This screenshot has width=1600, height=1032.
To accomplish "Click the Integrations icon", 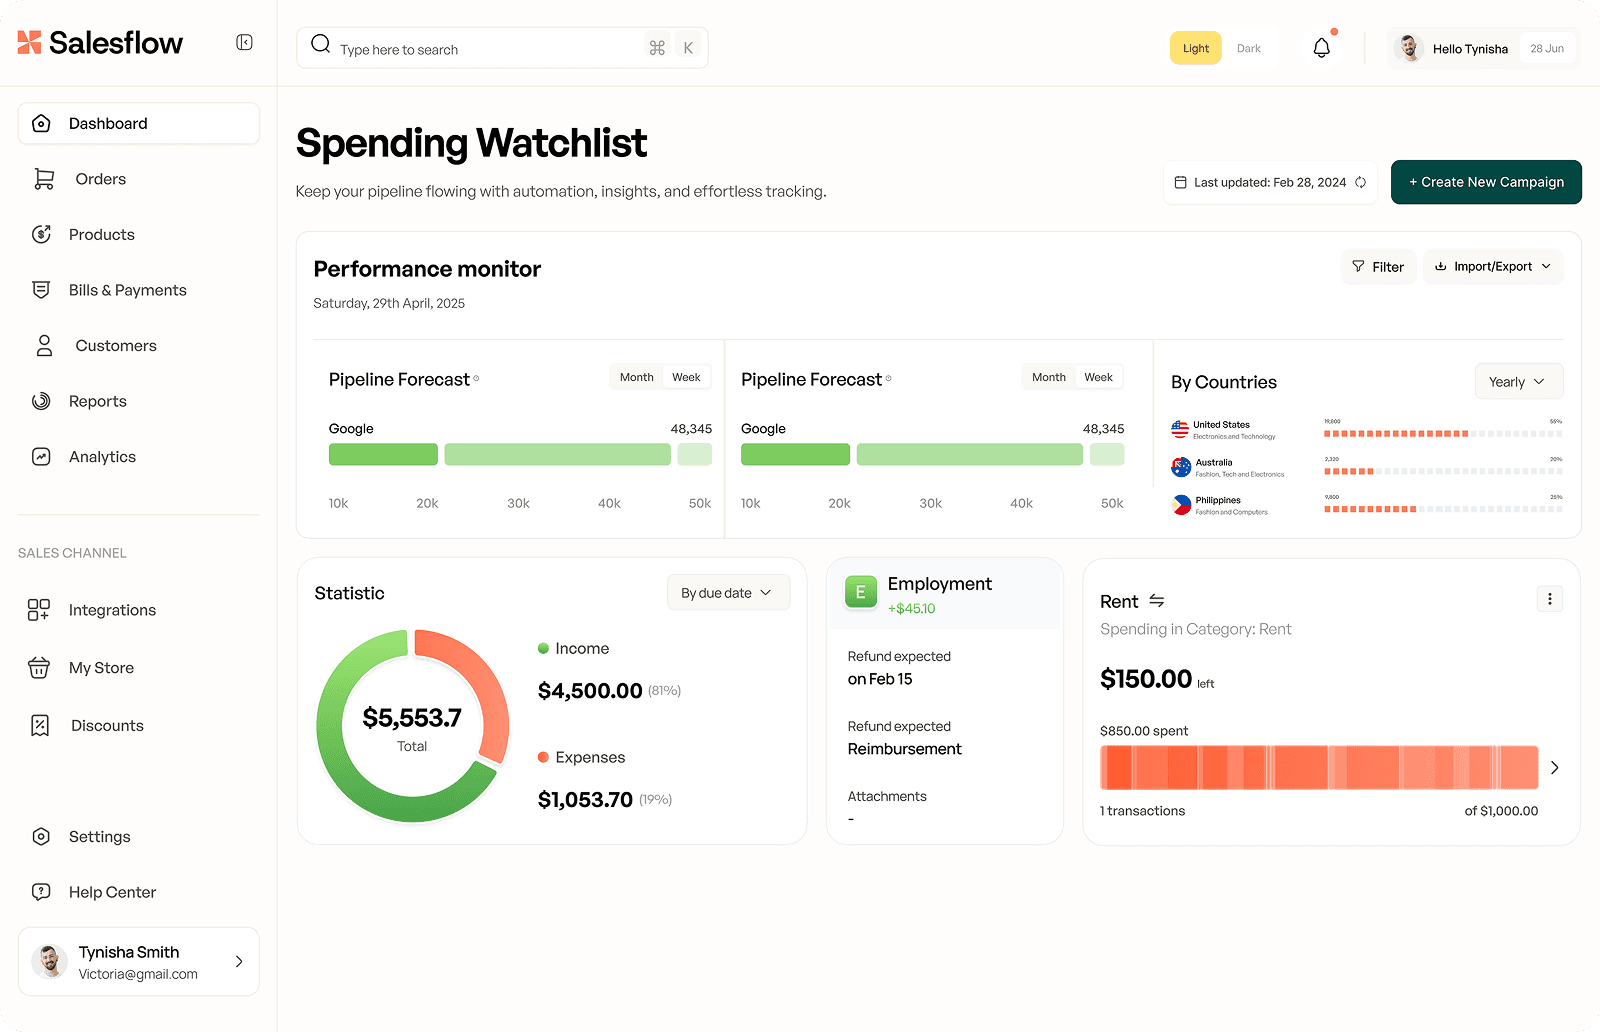I will tap(39, 610).
